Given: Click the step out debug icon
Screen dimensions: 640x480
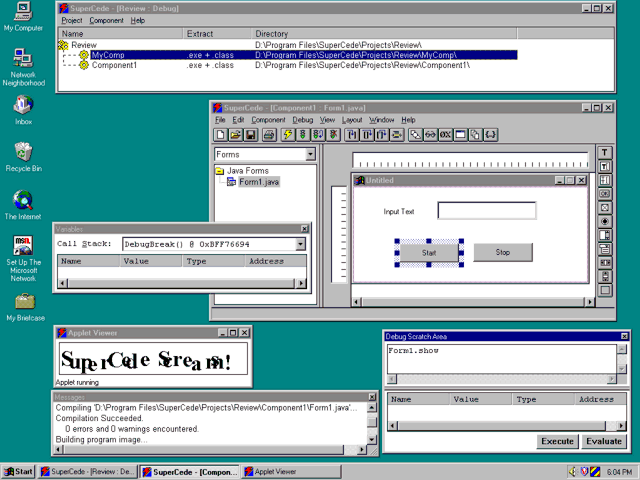Looking at the screenshot, I should pos(381,135).
